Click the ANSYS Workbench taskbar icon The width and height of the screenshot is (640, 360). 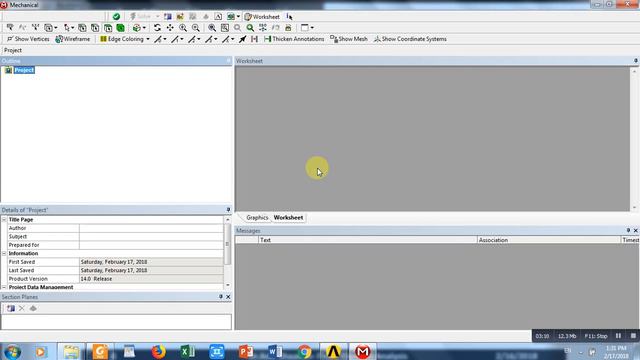(333, 351)
